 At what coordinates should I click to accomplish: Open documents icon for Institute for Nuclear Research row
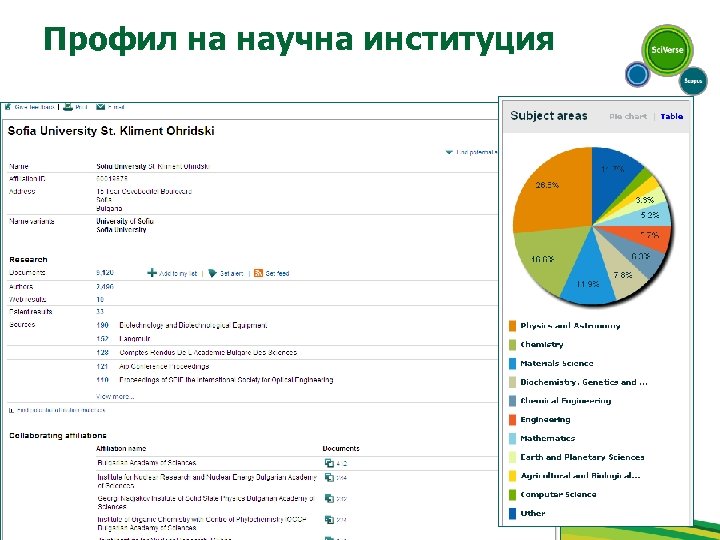(x=329, y=478)
